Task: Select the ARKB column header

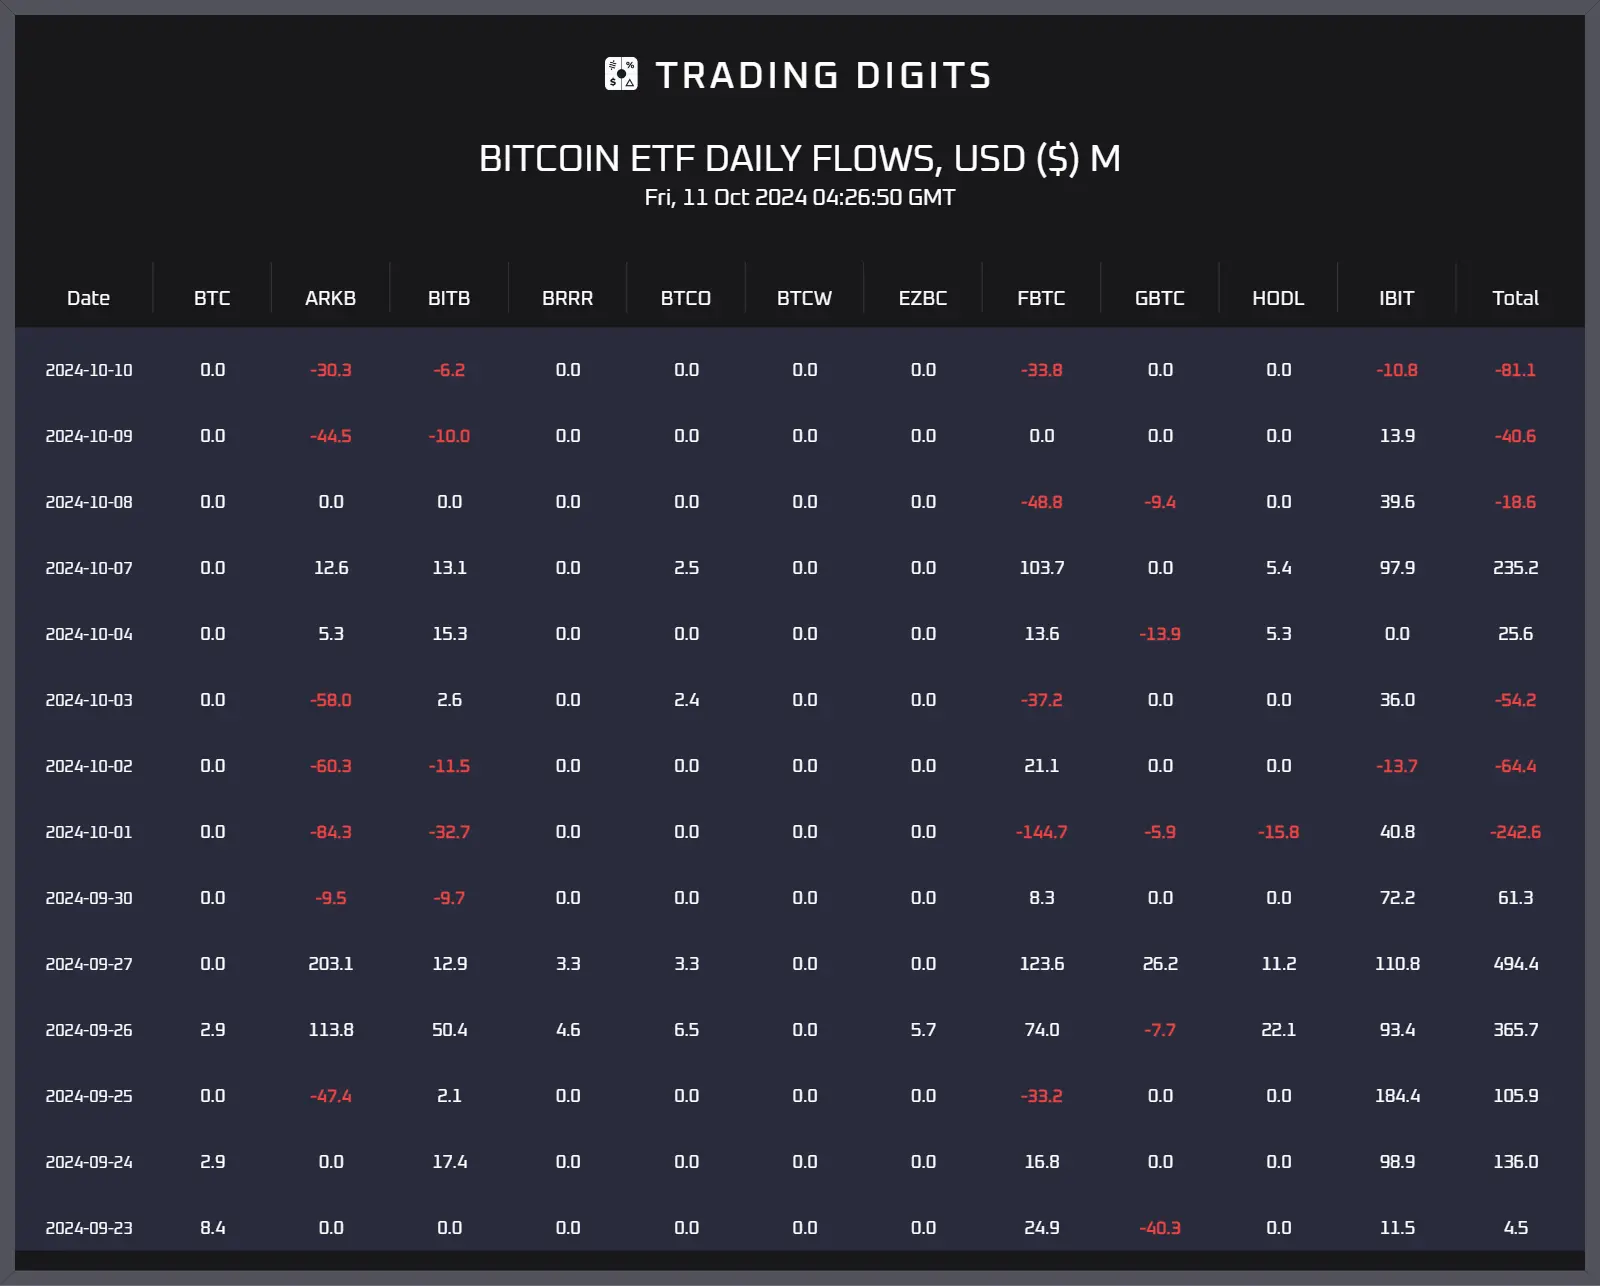Action: click(331, 298)
